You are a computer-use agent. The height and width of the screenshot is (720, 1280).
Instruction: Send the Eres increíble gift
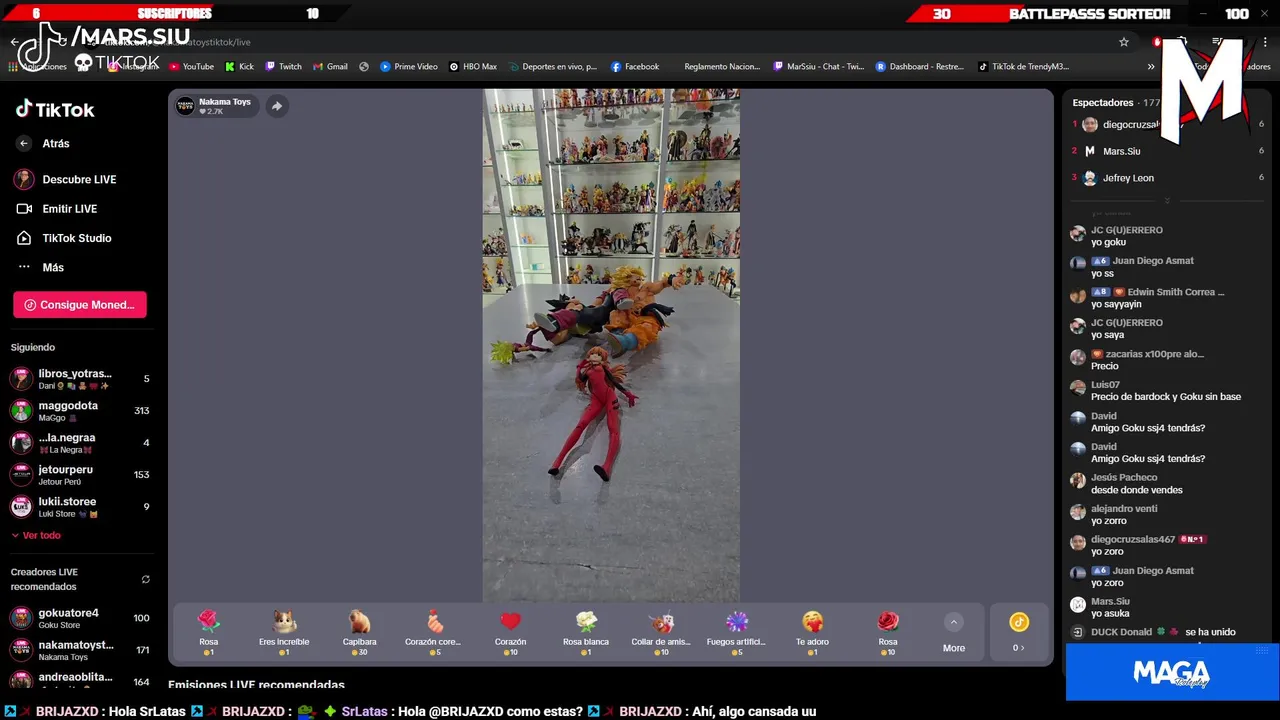coord(284,633)
